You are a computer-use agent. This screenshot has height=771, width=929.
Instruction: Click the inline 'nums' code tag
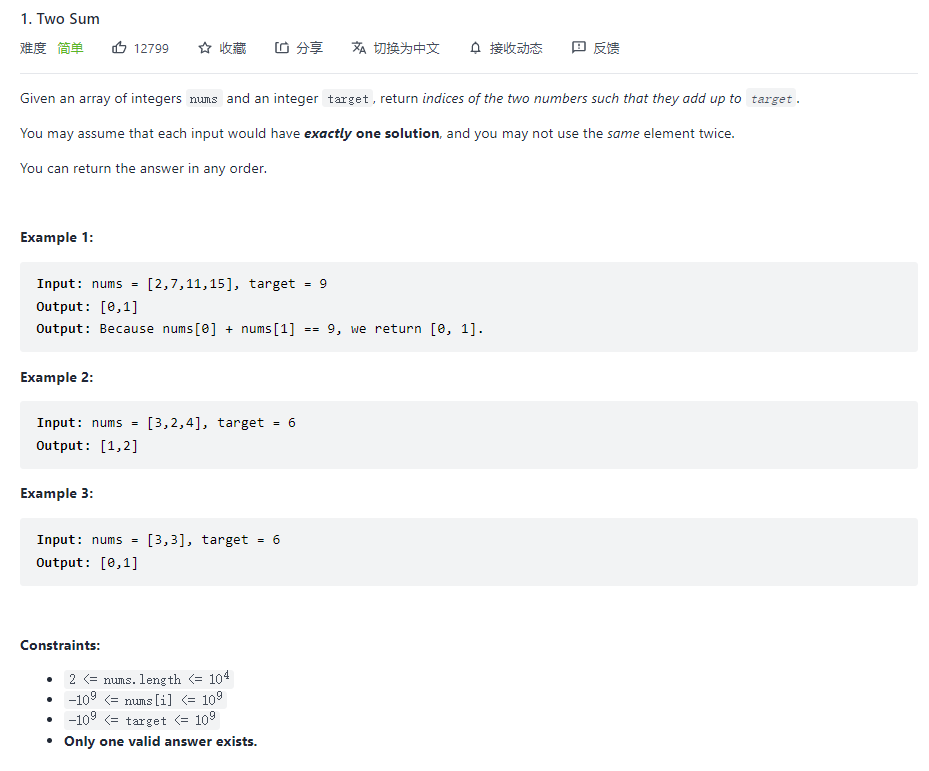pyautogui.click(x=204, y=99)
